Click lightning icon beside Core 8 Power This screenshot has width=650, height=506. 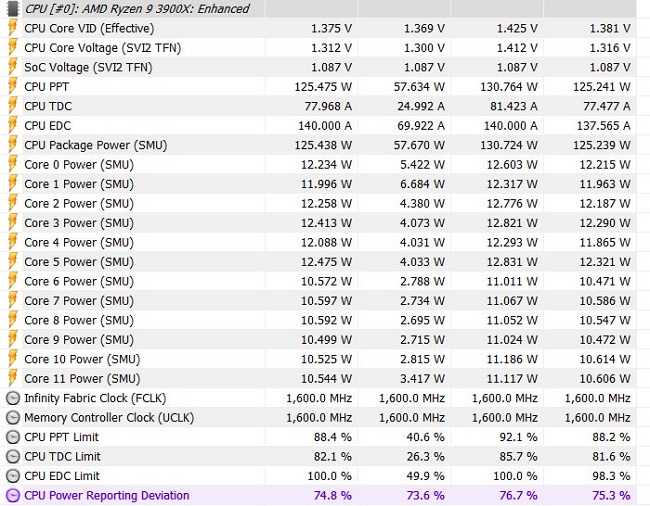pyautogui.click(x=13, y=320)
